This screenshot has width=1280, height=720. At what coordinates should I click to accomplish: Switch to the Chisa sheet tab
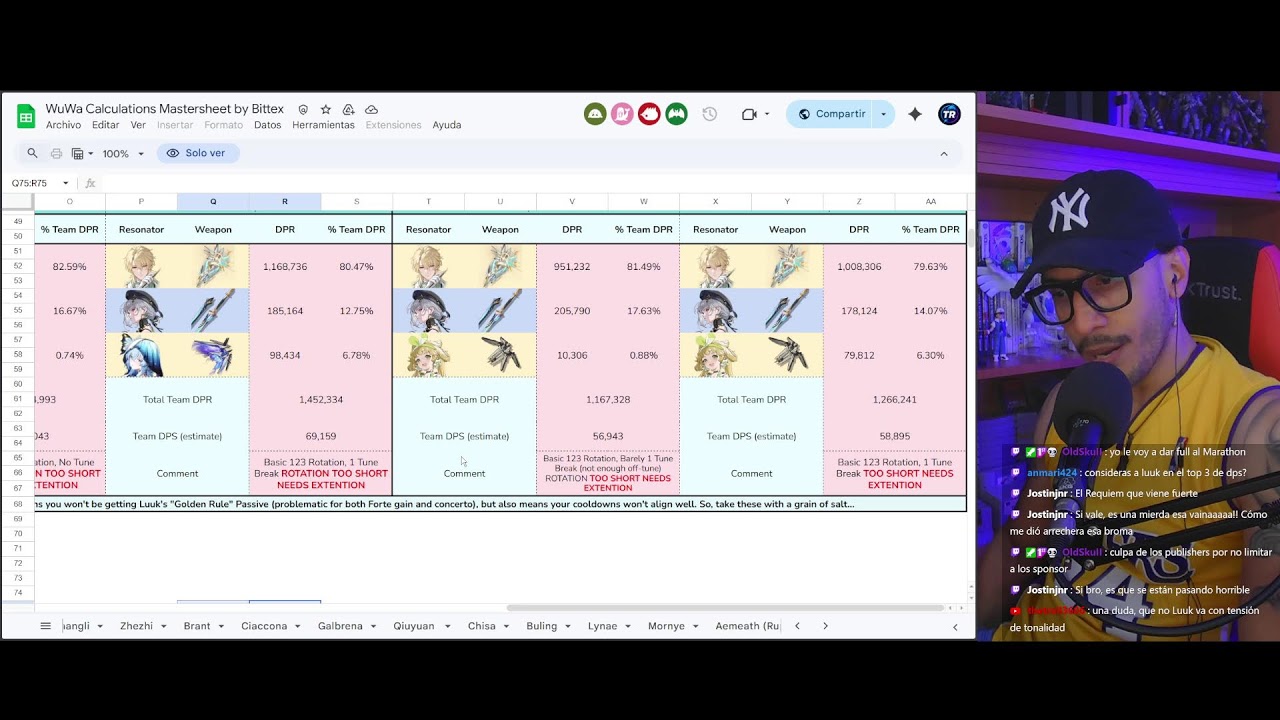click(x=481, y=626)
